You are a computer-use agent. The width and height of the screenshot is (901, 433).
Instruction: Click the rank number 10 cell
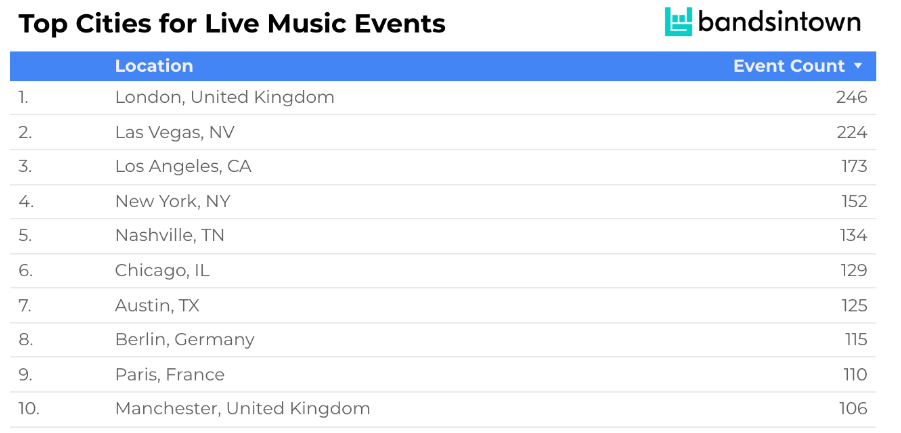[x=29, y=409]
